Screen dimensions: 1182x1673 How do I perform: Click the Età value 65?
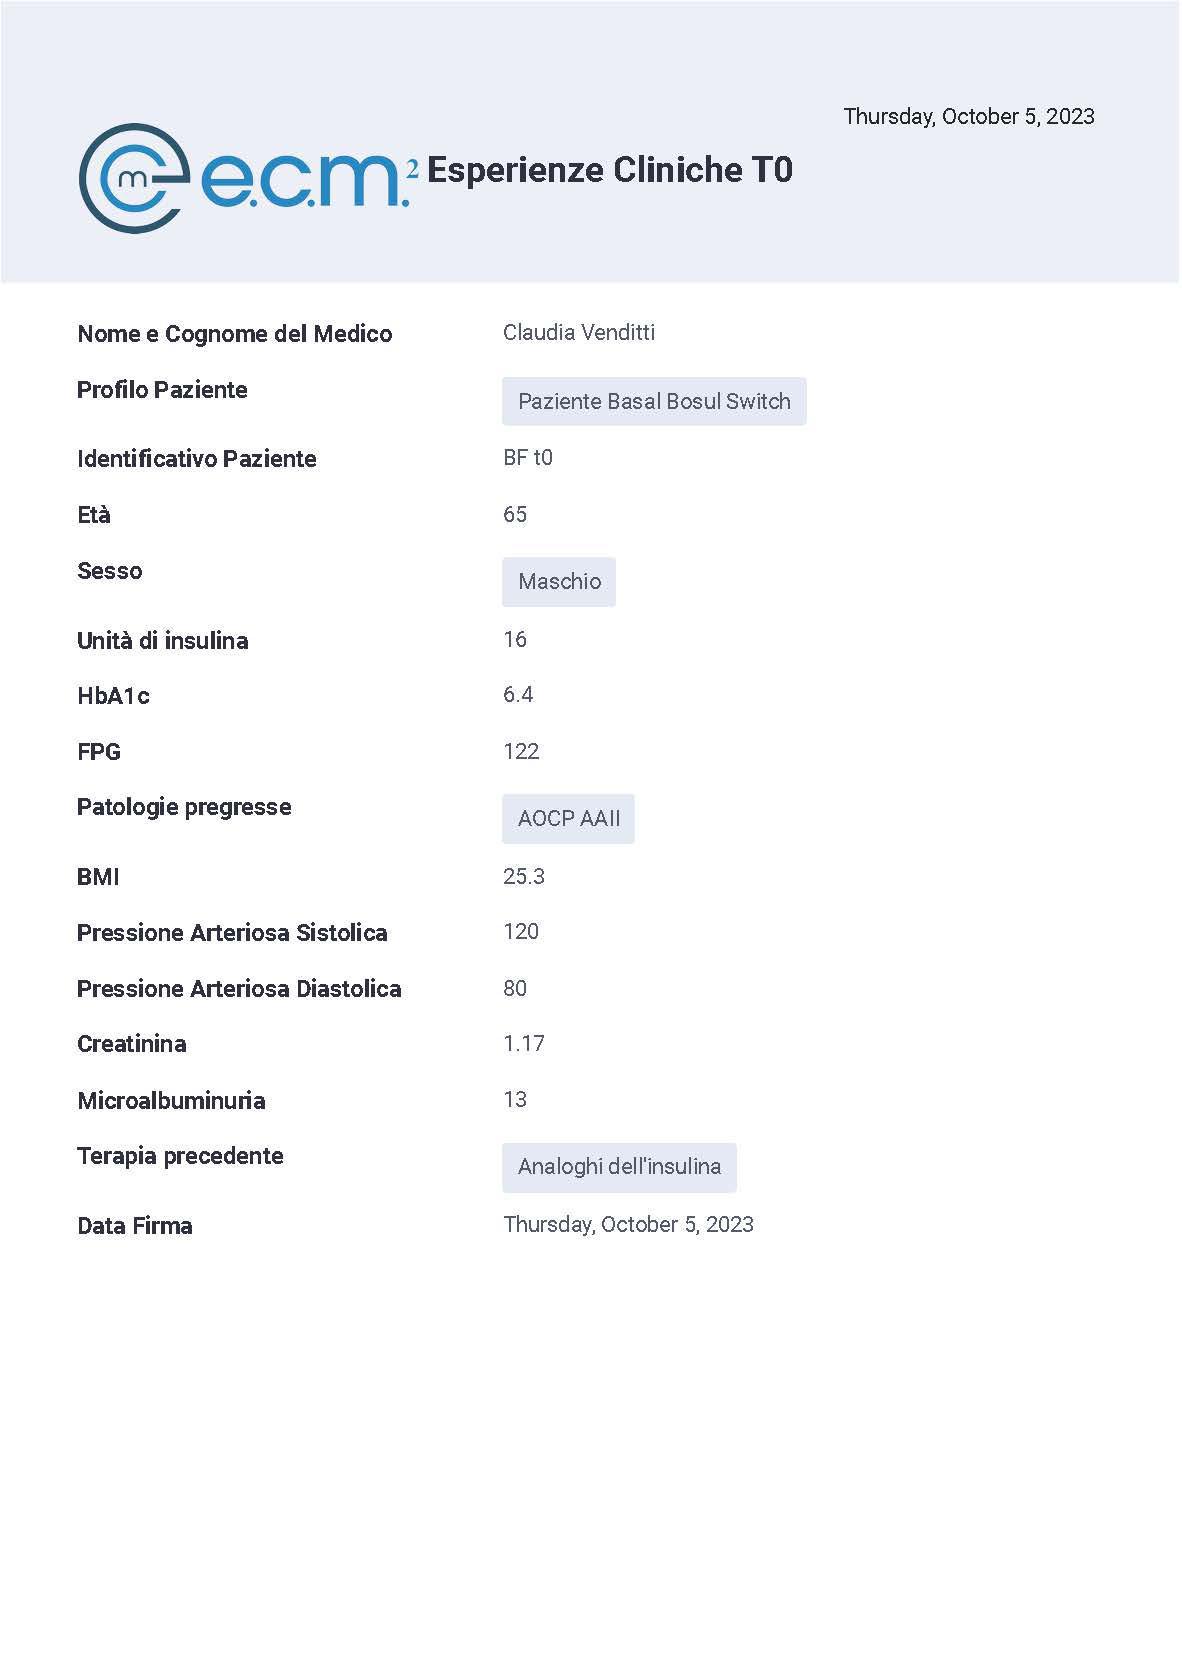pyautogui.click(x=515, y=514)
